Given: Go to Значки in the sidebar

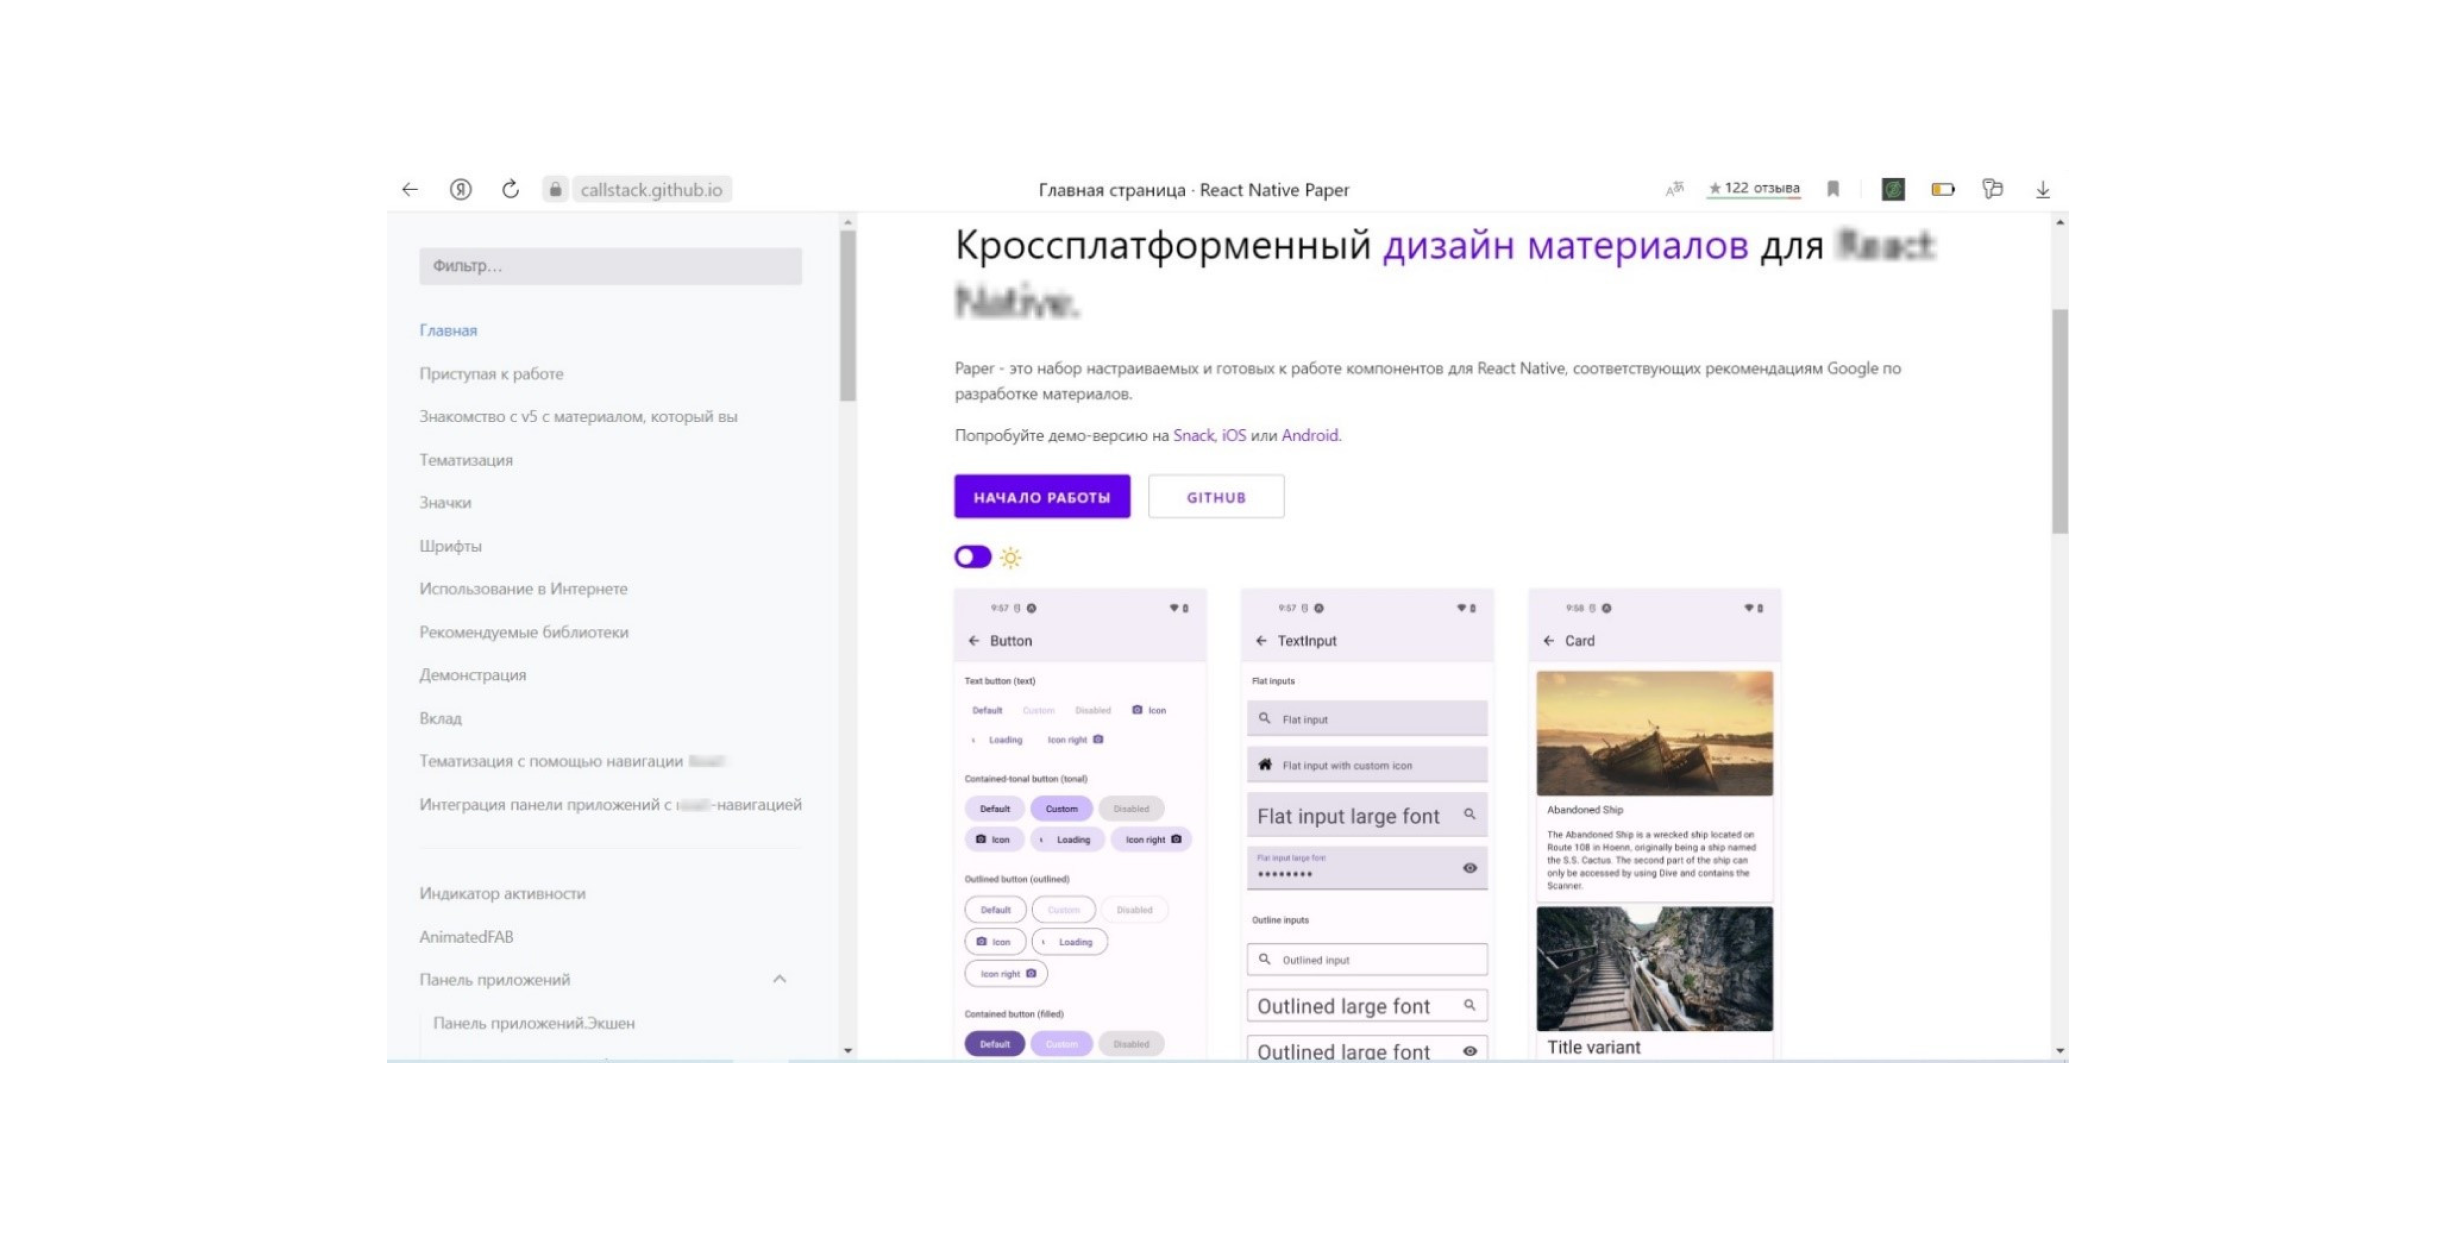Looking at the screenshot, I should (445, 502).
